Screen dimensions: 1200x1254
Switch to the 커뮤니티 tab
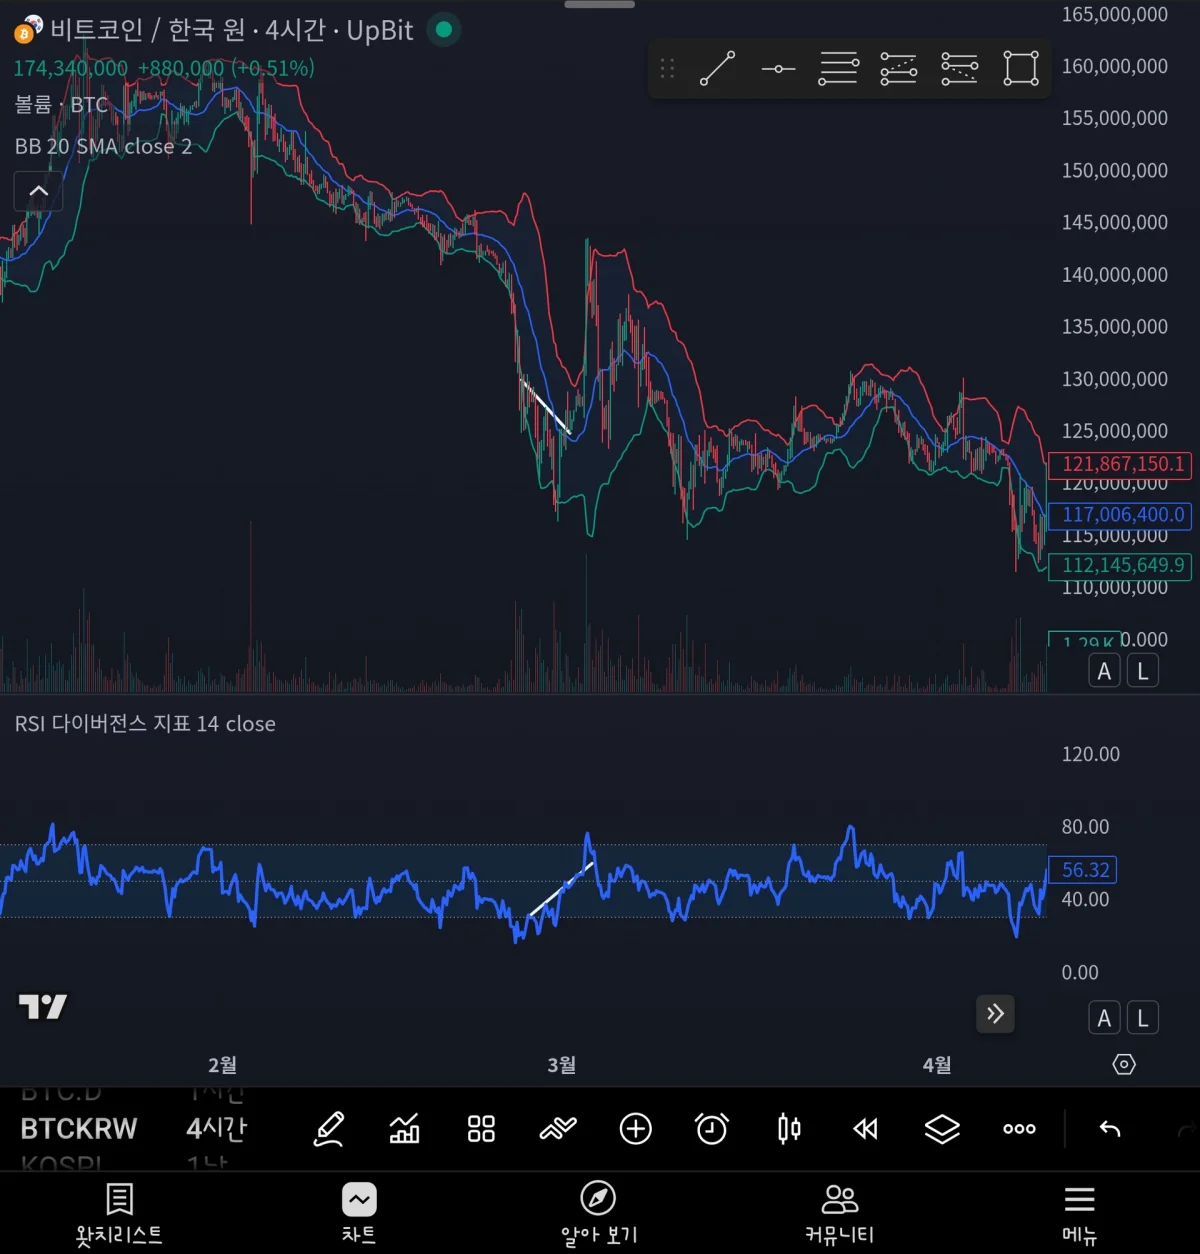[838, 1212]
